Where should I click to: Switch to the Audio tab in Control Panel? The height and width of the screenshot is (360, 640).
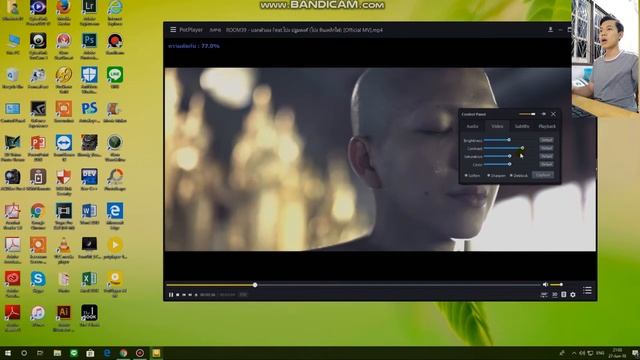[x=472, y=126]
